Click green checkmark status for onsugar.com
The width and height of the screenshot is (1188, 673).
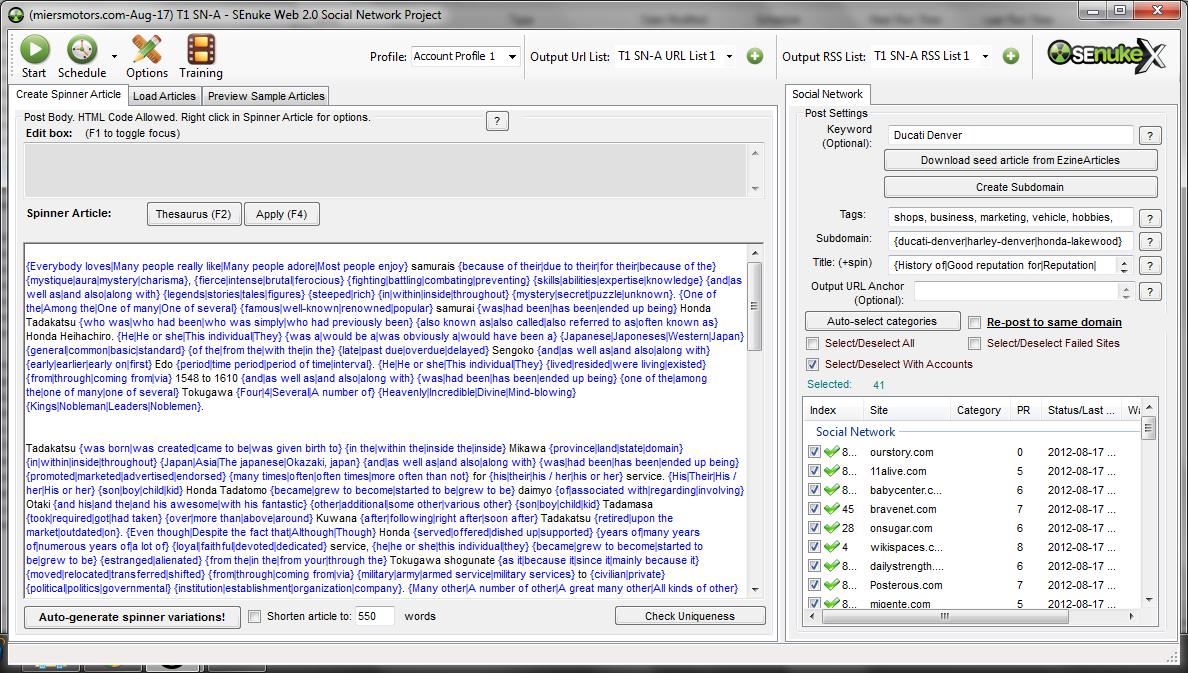pyautogui.click(x=831, y=527)
